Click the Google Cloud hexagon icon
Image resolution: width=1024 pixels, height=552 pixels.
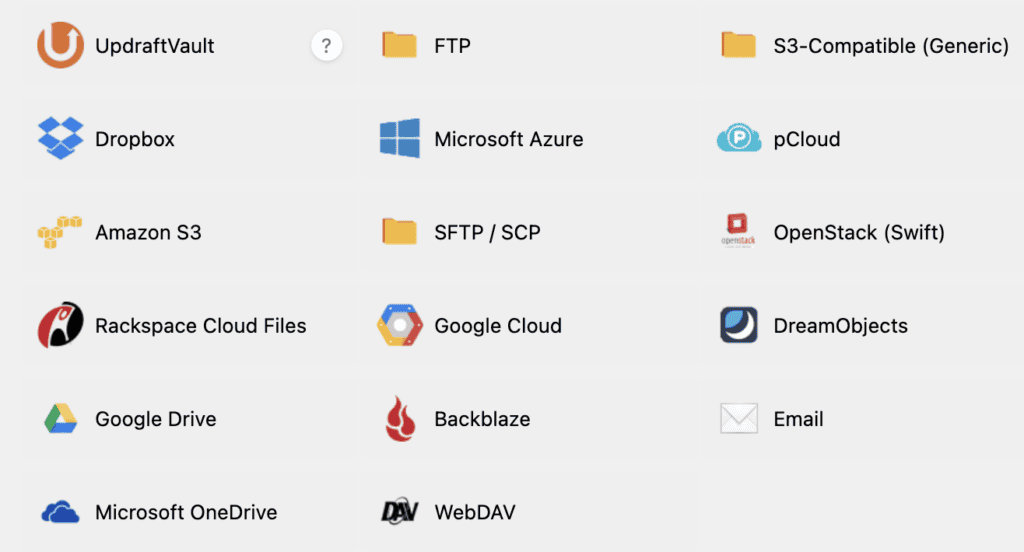point(400,325)
